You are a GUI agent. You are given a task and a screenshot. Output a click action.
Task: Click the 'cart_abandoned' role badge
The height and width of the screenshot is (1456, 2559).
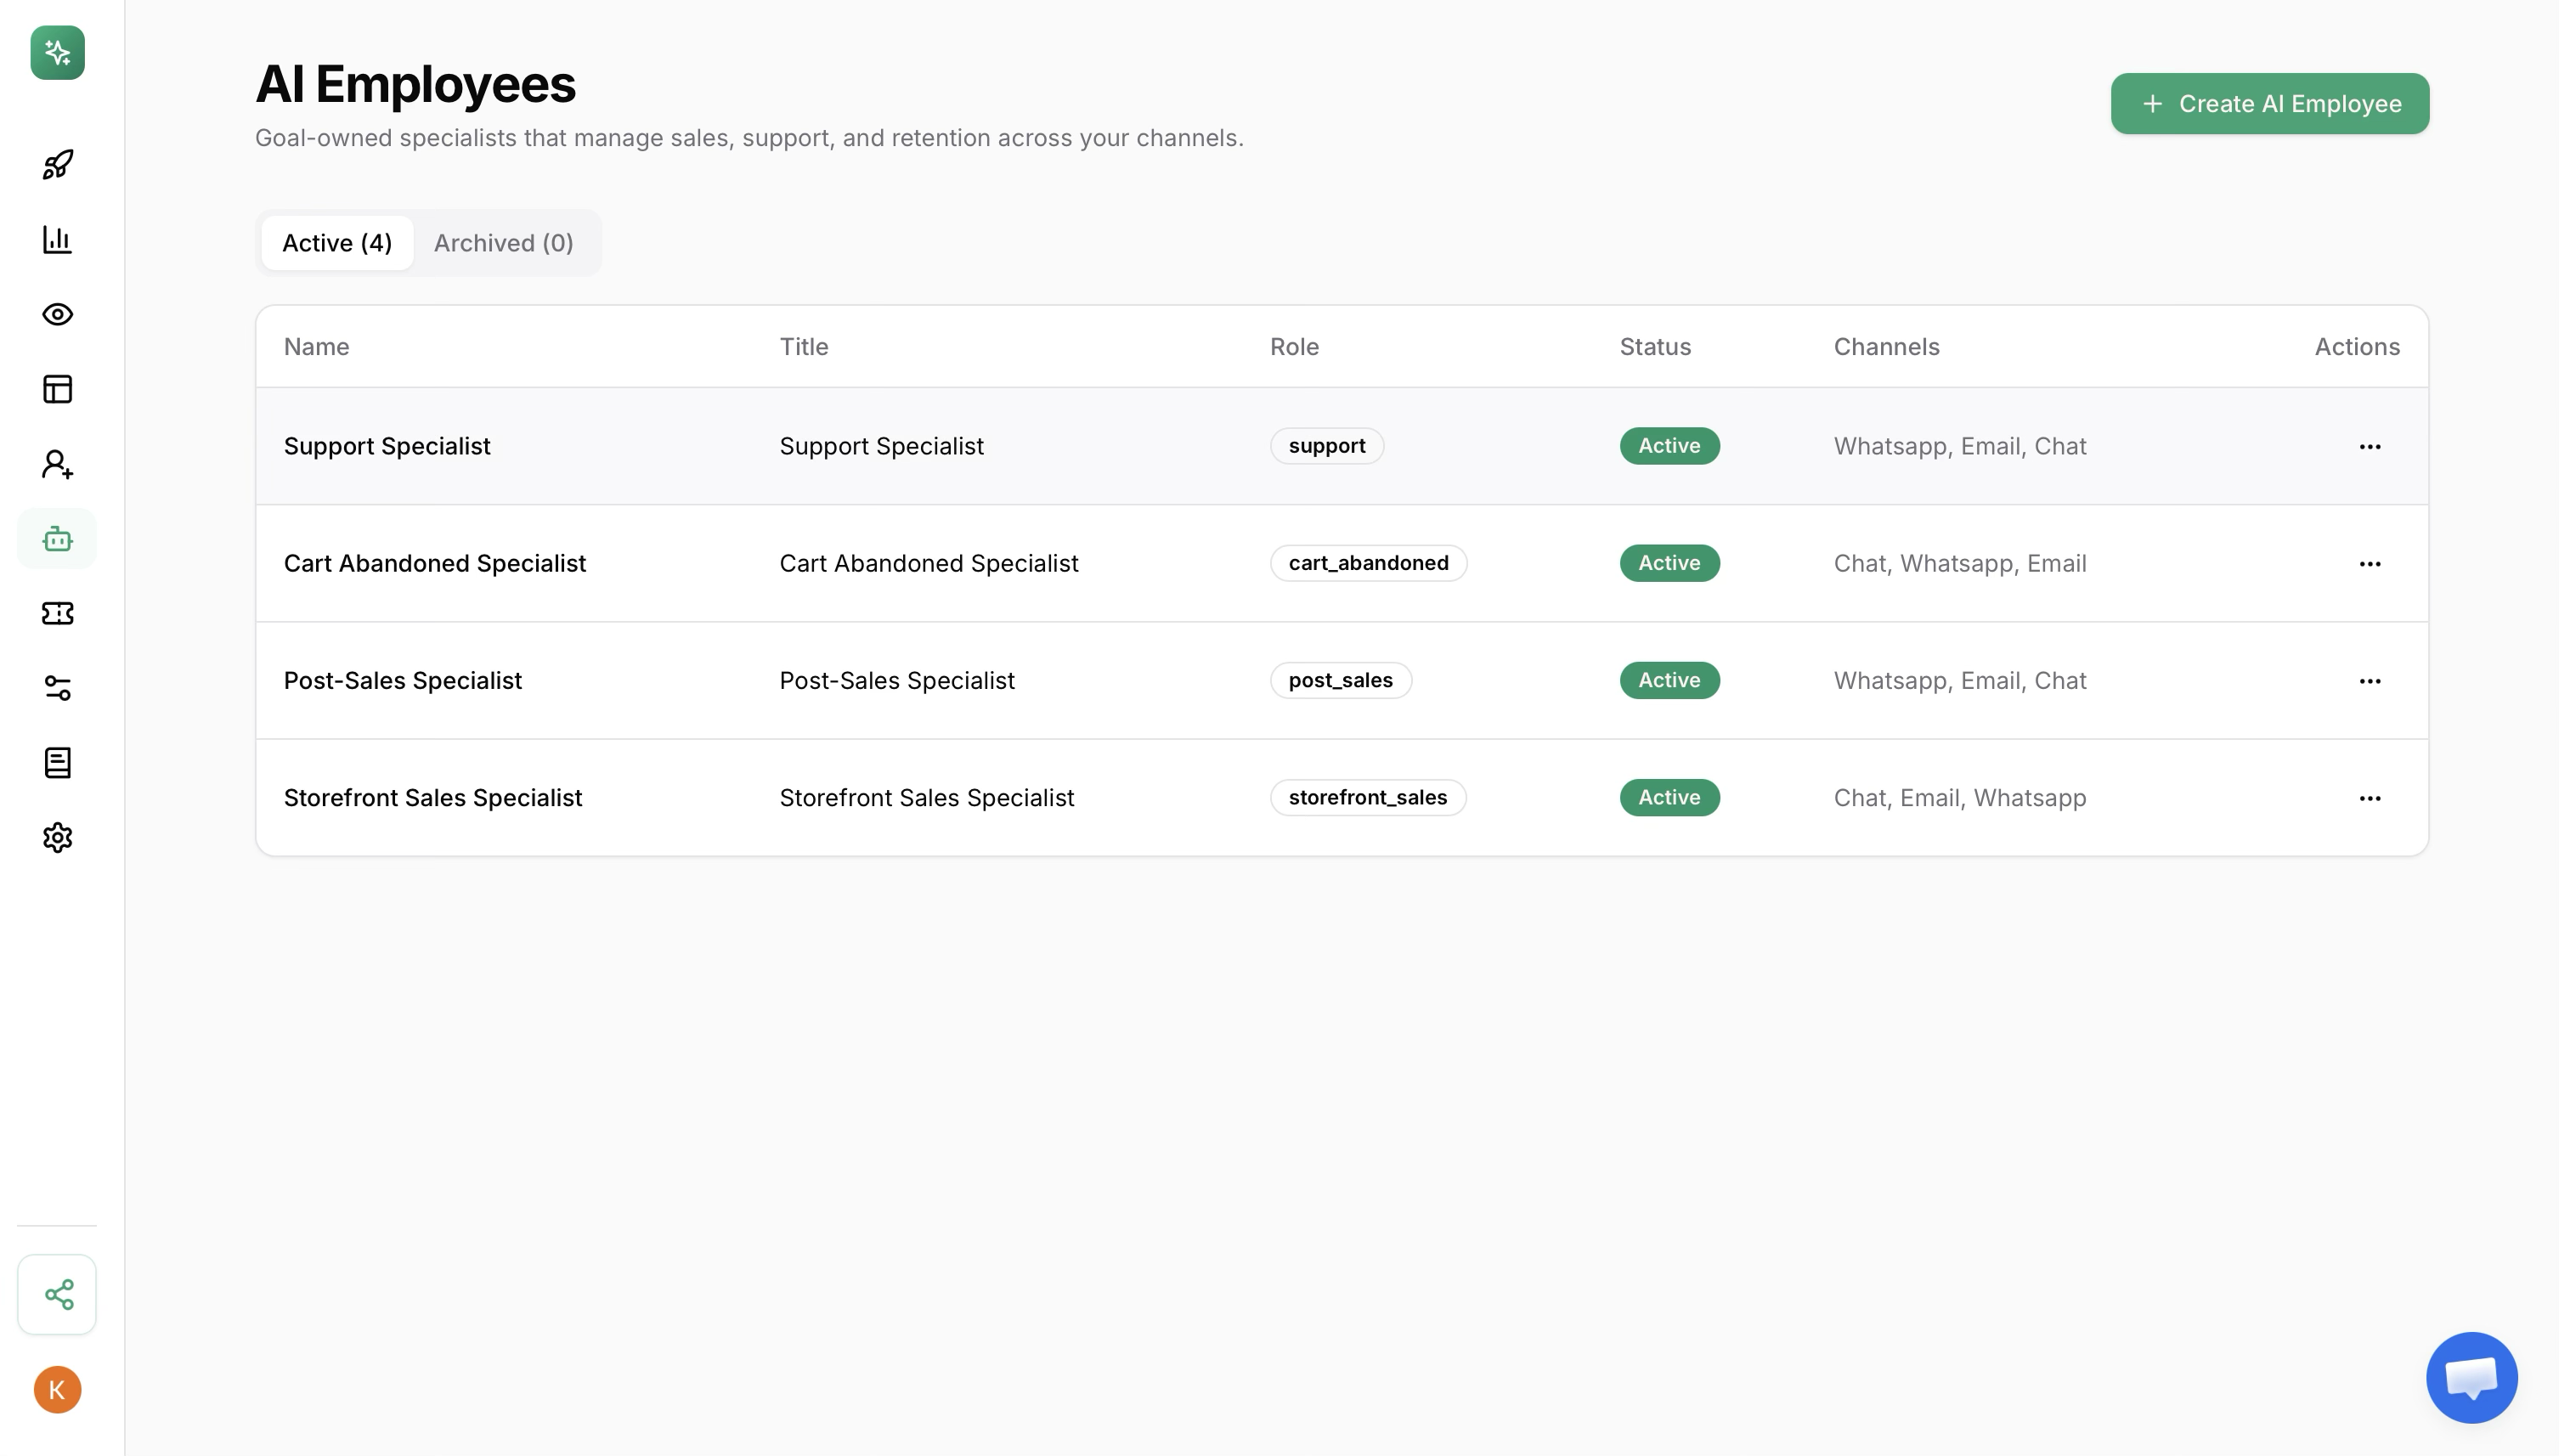tap(1368, 563)
